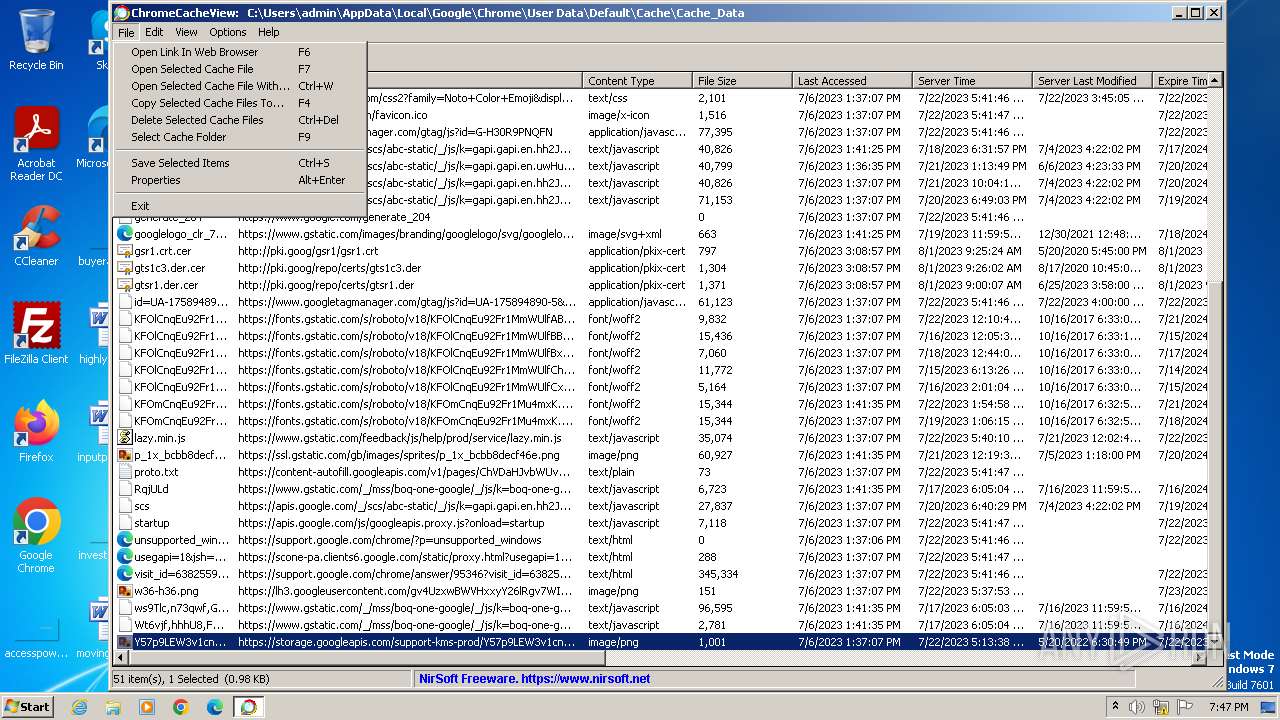The height and width of the screenshot is (720, 1280).
Task: Choose Copy Selected Cache Files To...
Action: click(240, 103)
